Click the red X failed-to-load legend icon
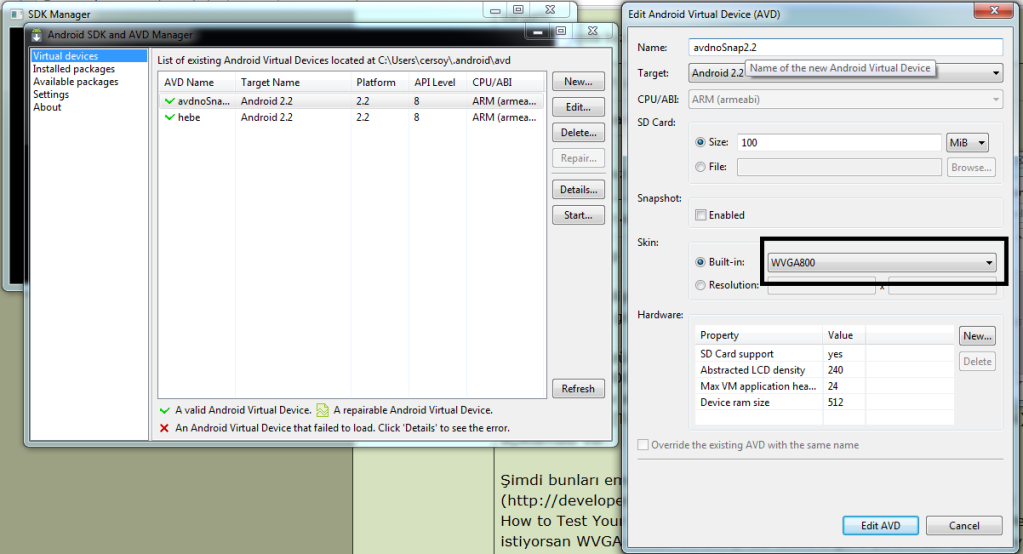The height and width of the screenshot is (554, 1023). tap(164, 428)
